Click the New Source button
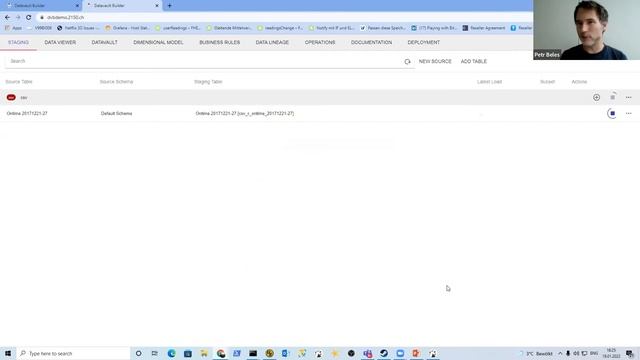 (435, 61)
